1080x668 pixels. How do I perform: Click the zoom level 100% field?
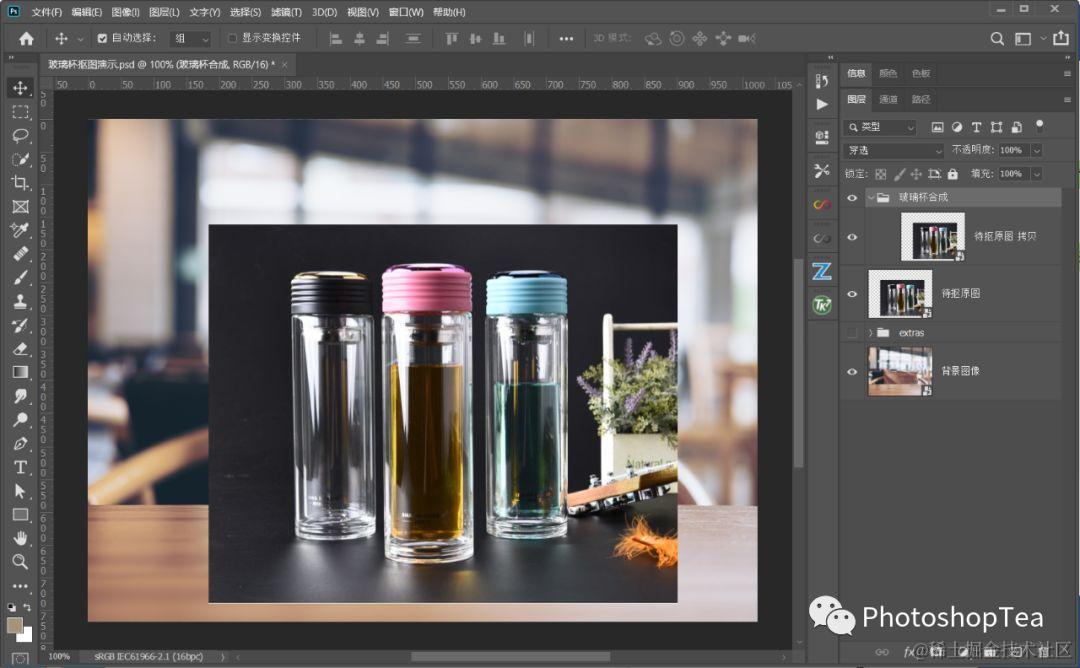59,656
